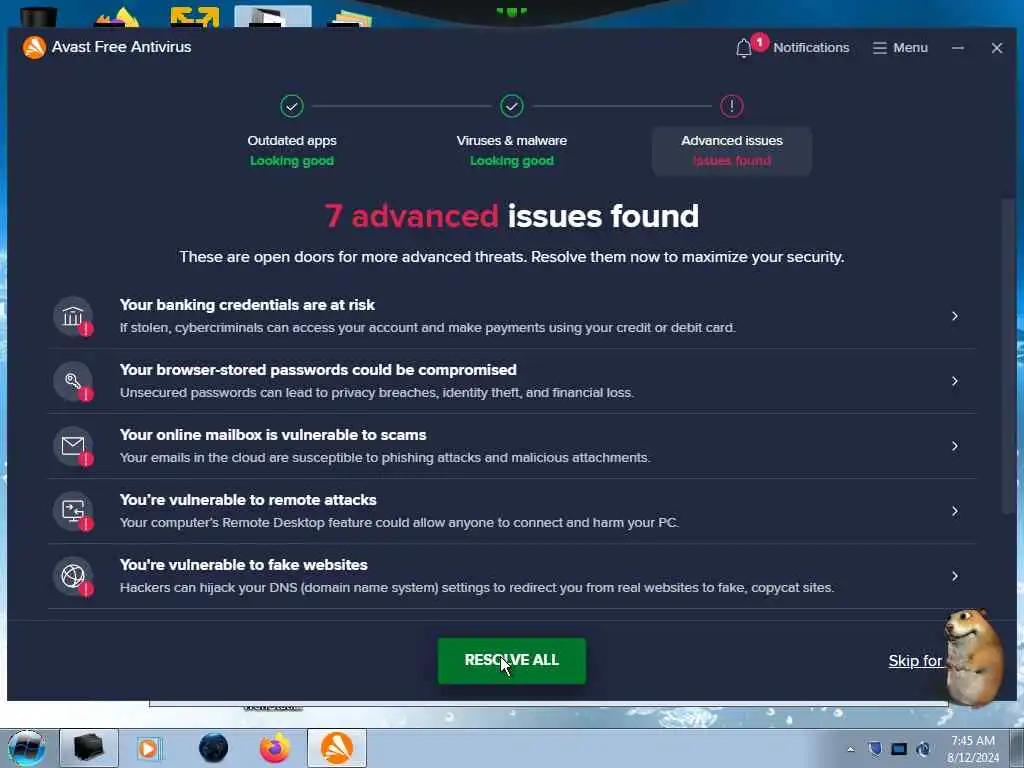Screen dimensions: 1024x768
Task: Minimize the Avast window
Action: [x=957, y=48]
